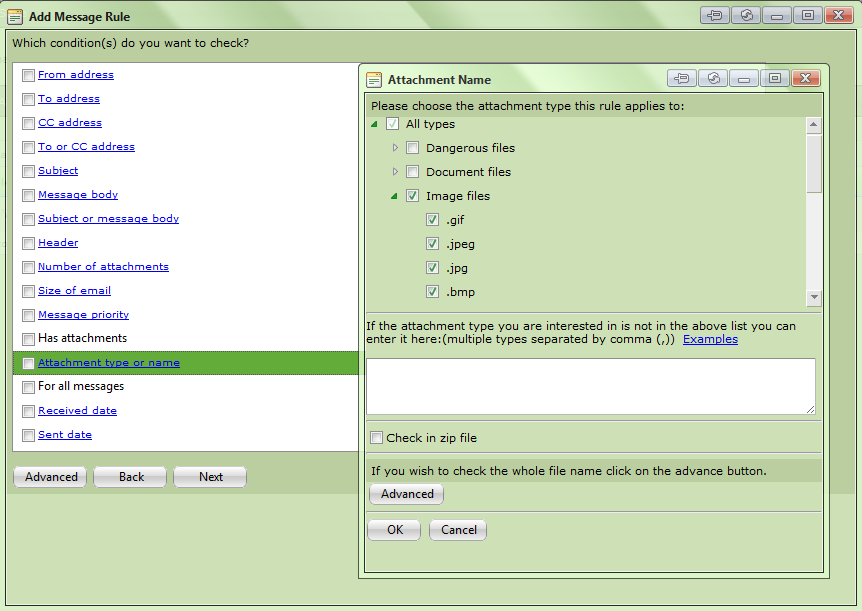
Task: Click the Cancel button
Action: [x=458, y=530]
